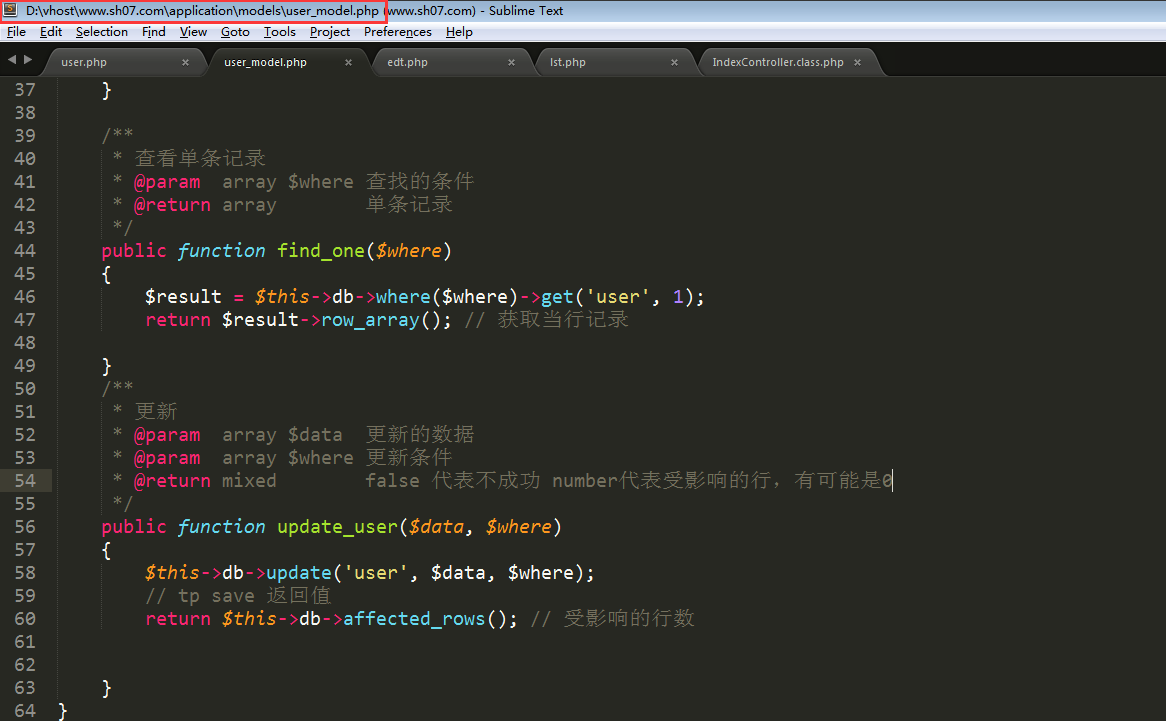Open the Preferences menu
Image resolution: width=1166 pixels, height=721 pixels.
397,32
